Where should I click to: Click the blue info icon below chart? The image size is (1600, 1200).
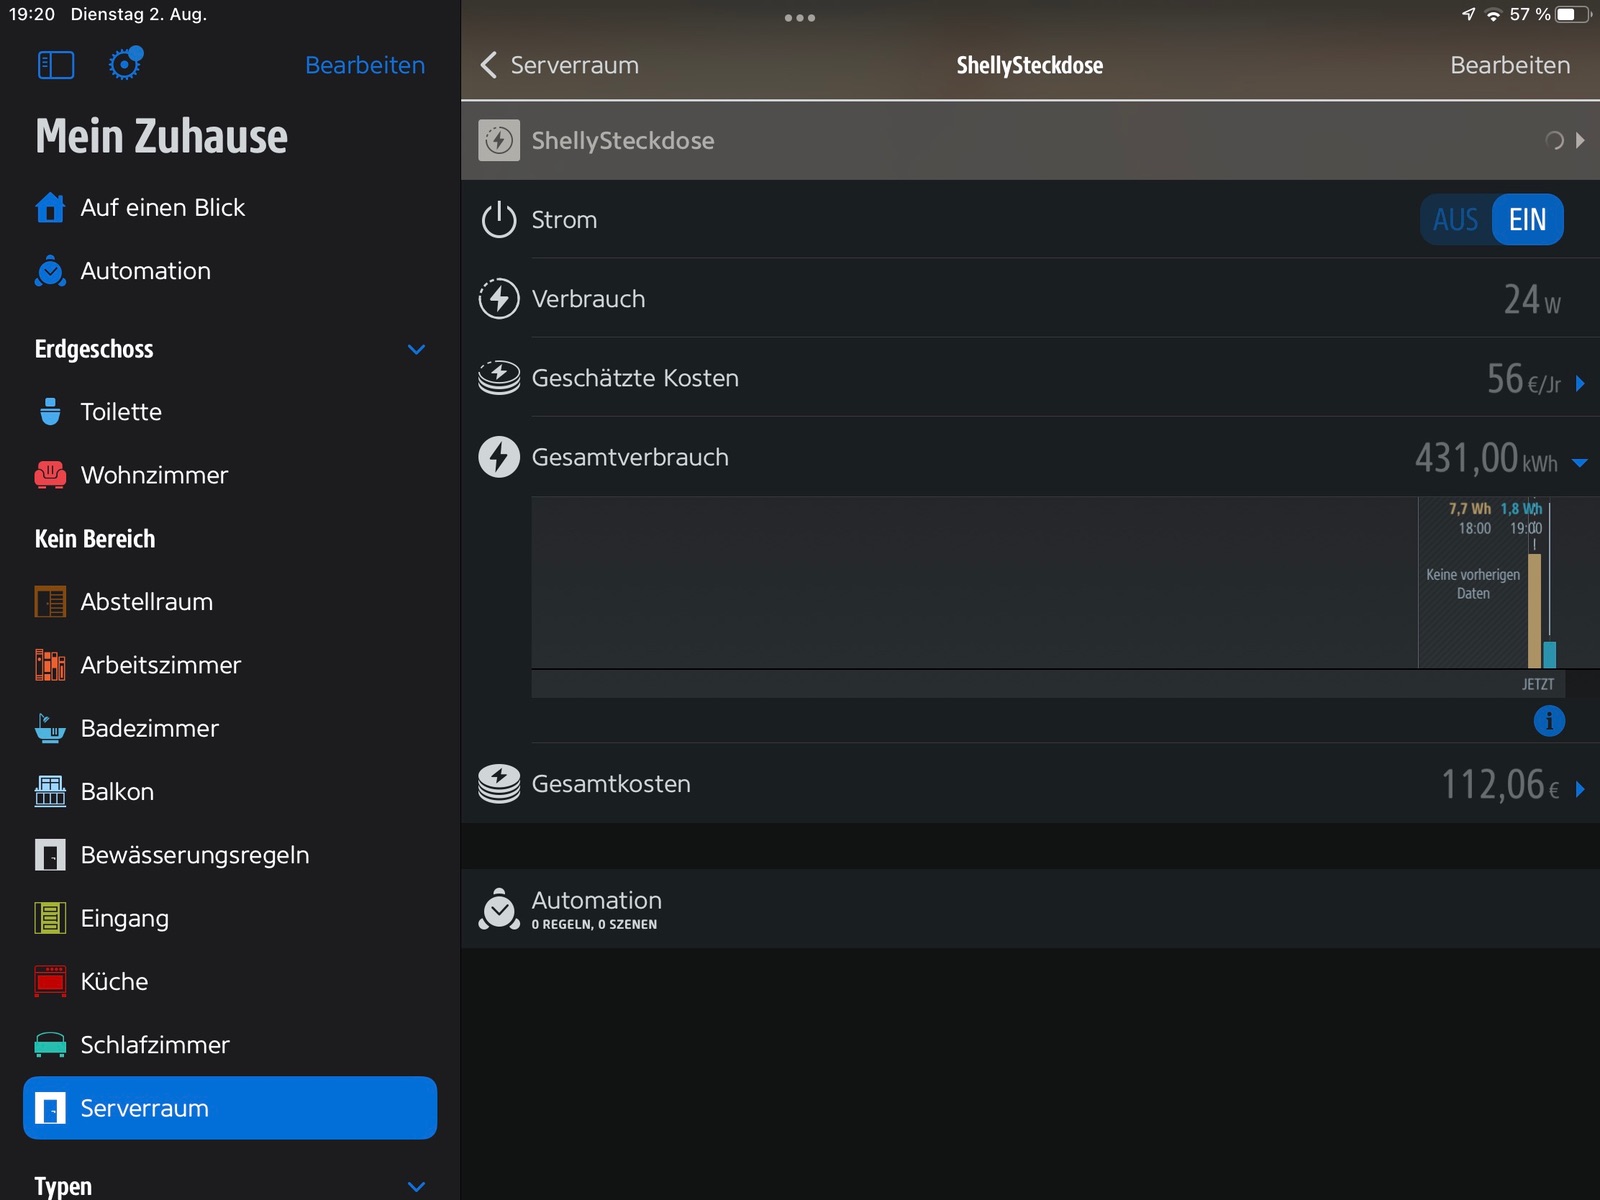(1549, 720)
